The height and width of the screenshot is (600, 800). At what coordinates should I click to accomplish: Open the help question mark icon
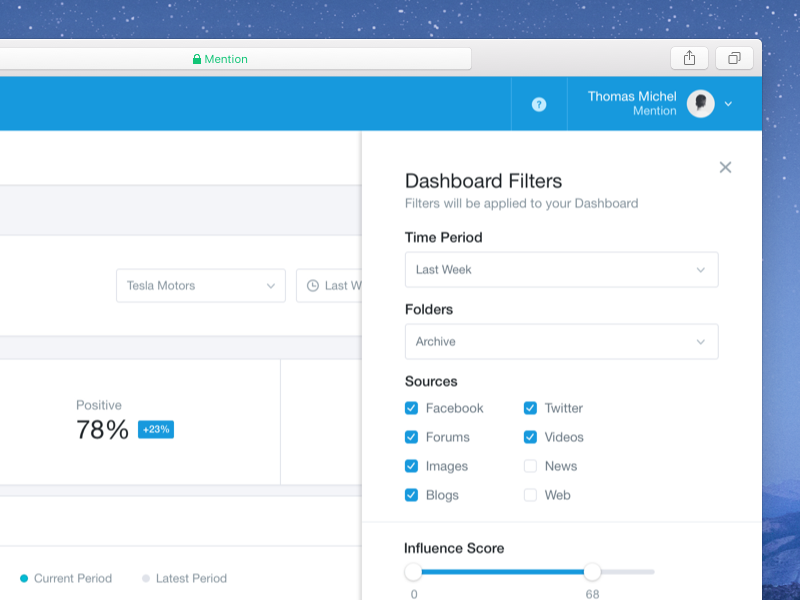tap(540, 104)
